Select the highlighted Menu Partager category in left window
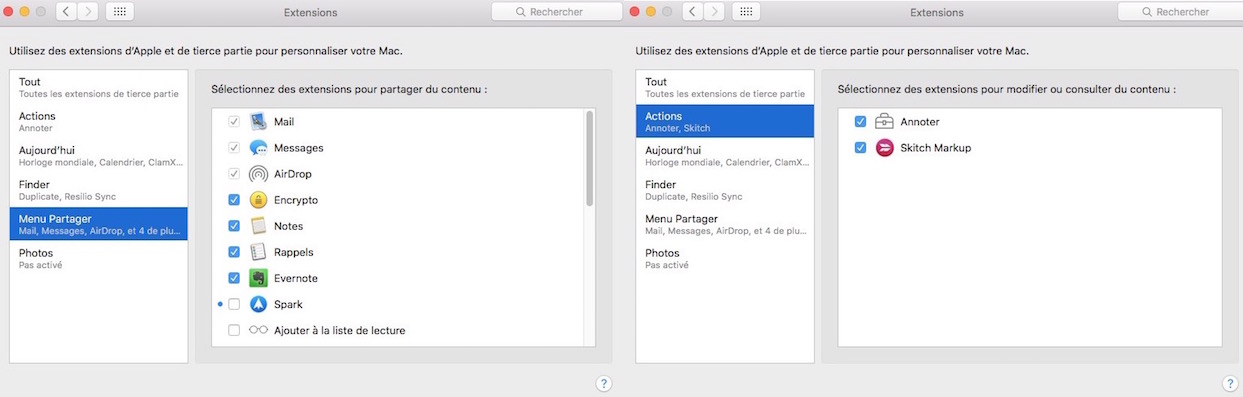The height and width of the screenshot is (397, 1243). click(99, 223)
